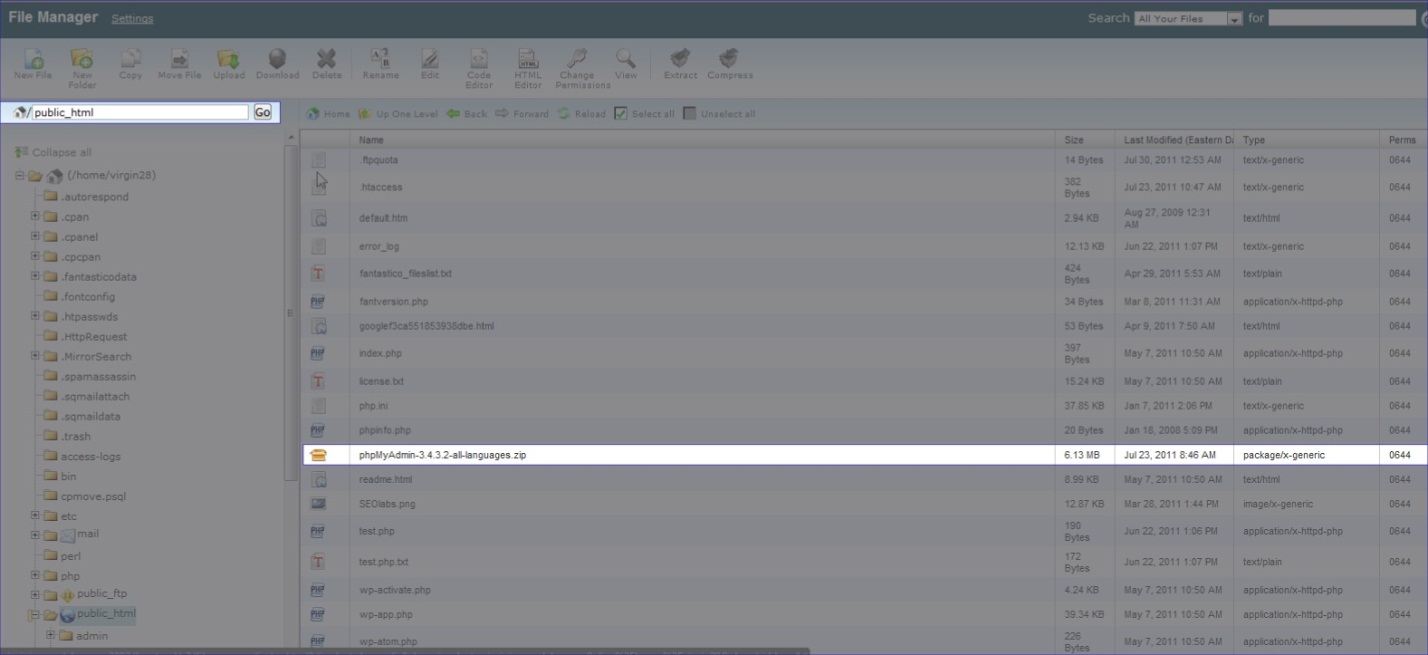Select the access-logs tree folder
The height and width of the screenshot is (655, 1428).
pos(91,456)
